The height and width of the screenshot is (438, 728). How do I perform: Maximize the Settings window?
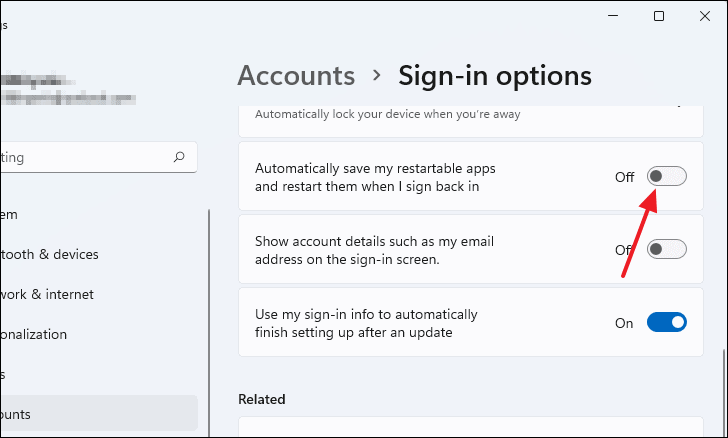pos(659,16)
